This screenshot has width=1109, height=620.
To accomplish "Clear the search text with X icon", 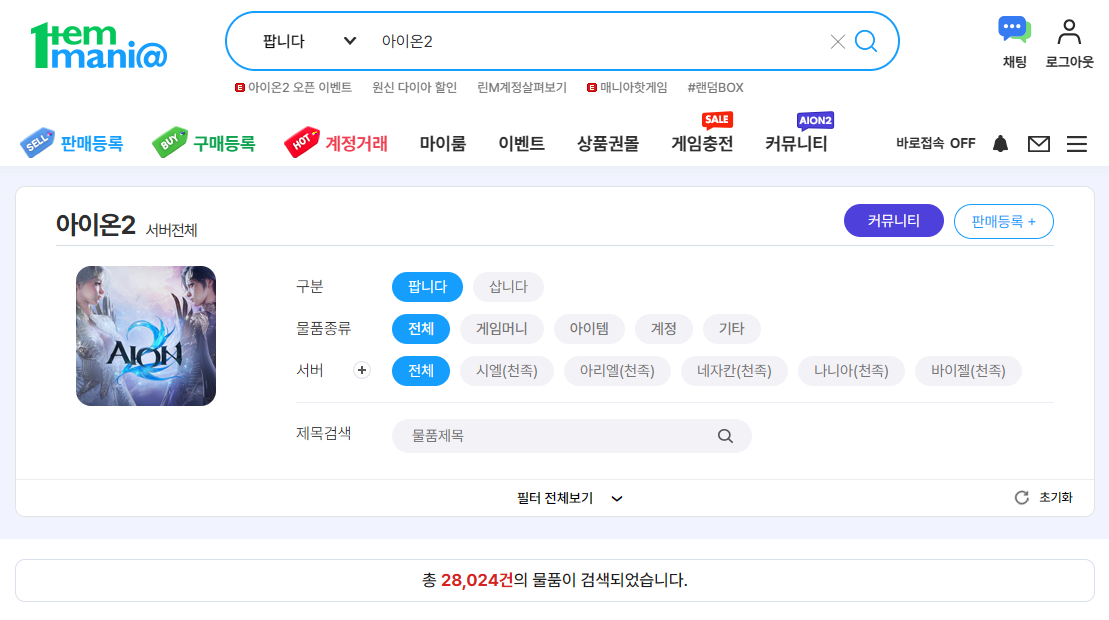I will pos(837,42).
